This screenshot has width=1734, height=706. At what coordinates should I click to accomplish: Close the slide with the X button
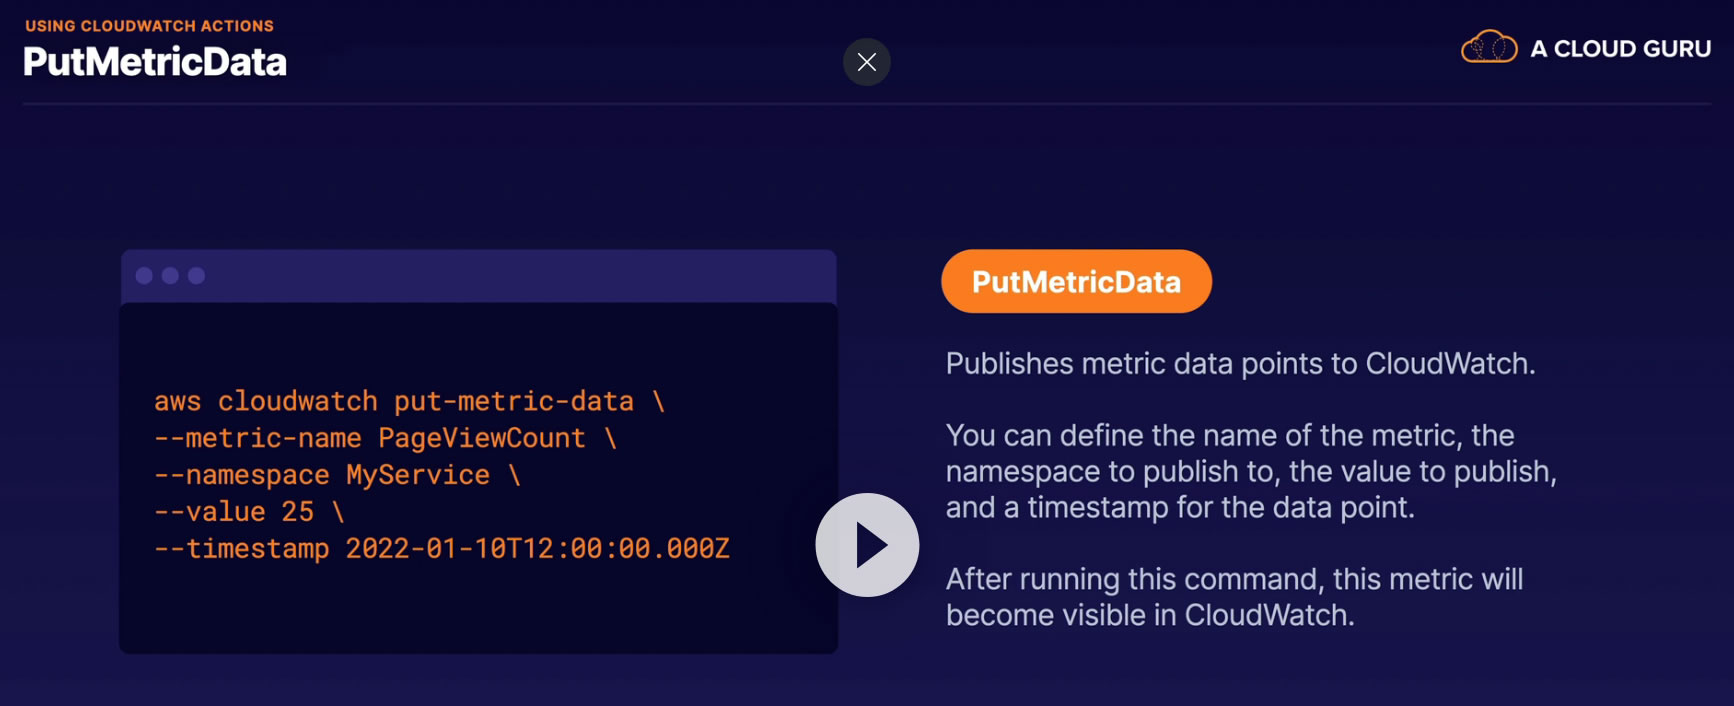[867, 62]
